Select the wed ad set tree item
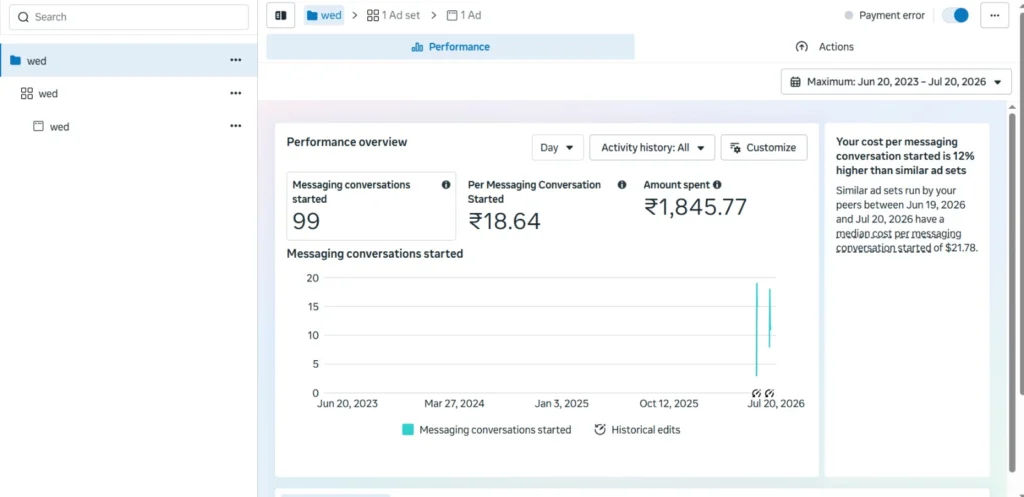Viewport: 1024px width, 497px height. click(x=129, y=93)
